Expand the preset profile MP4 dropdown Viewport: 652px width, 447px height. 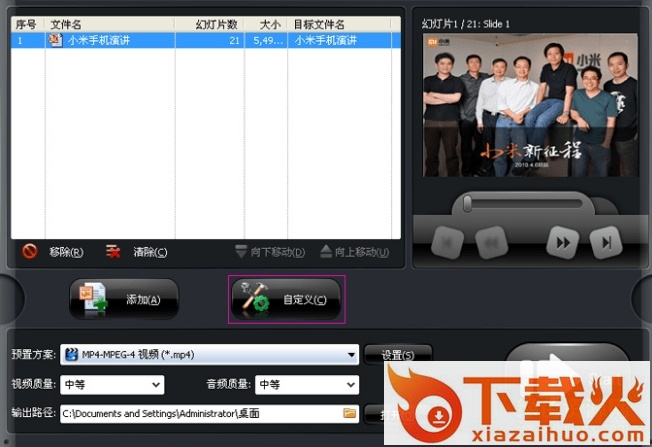point(210,354)
